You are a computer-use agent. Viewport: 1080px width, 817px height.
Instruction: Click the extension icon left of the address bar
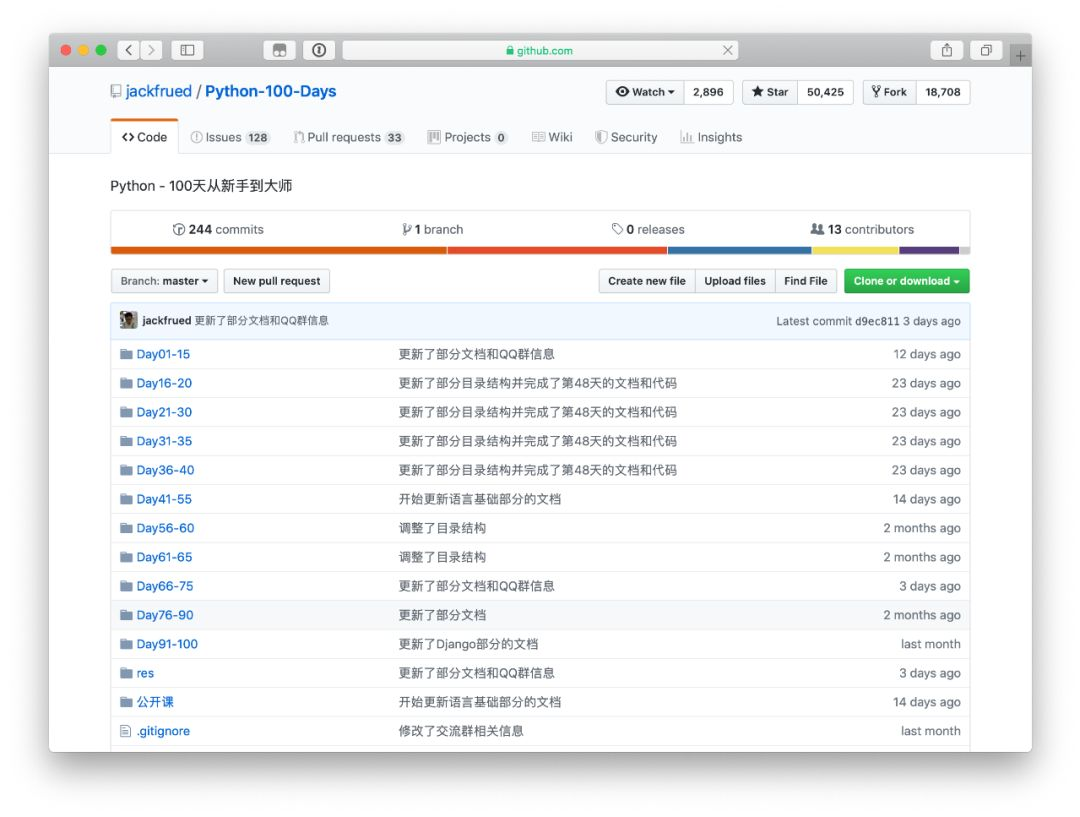click(279, 50)
